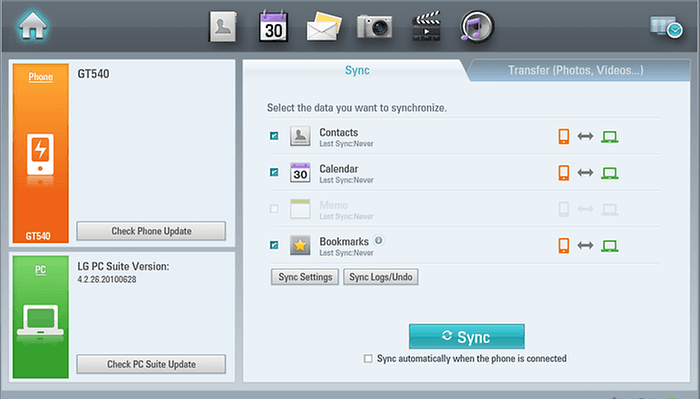Click the underlined PC link

coord(40,270)
